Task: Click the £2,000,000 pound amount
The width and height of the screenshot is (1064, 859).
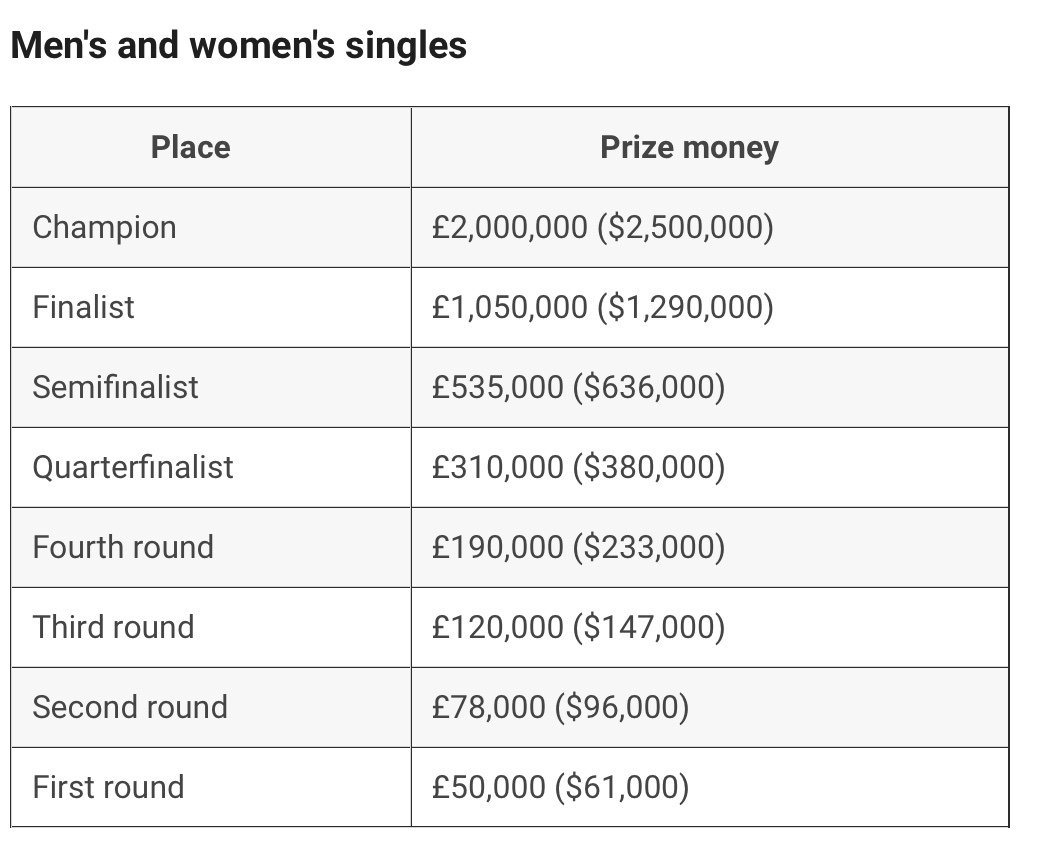Action: tap(510, 228)
